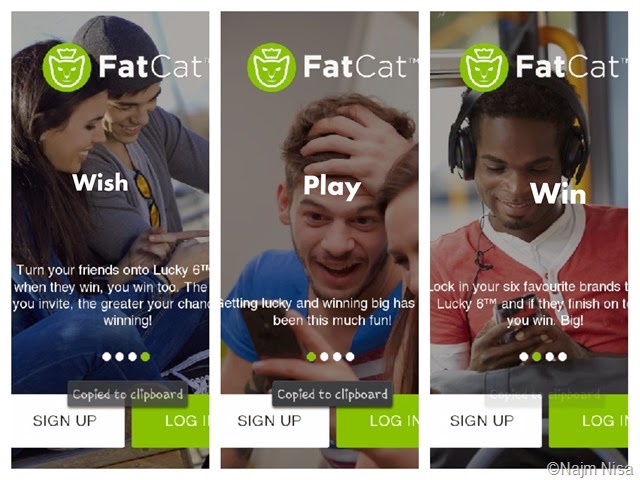640x480 pixels.
Task: Click FatCat cat logo on Play screen
Action: 271,67
